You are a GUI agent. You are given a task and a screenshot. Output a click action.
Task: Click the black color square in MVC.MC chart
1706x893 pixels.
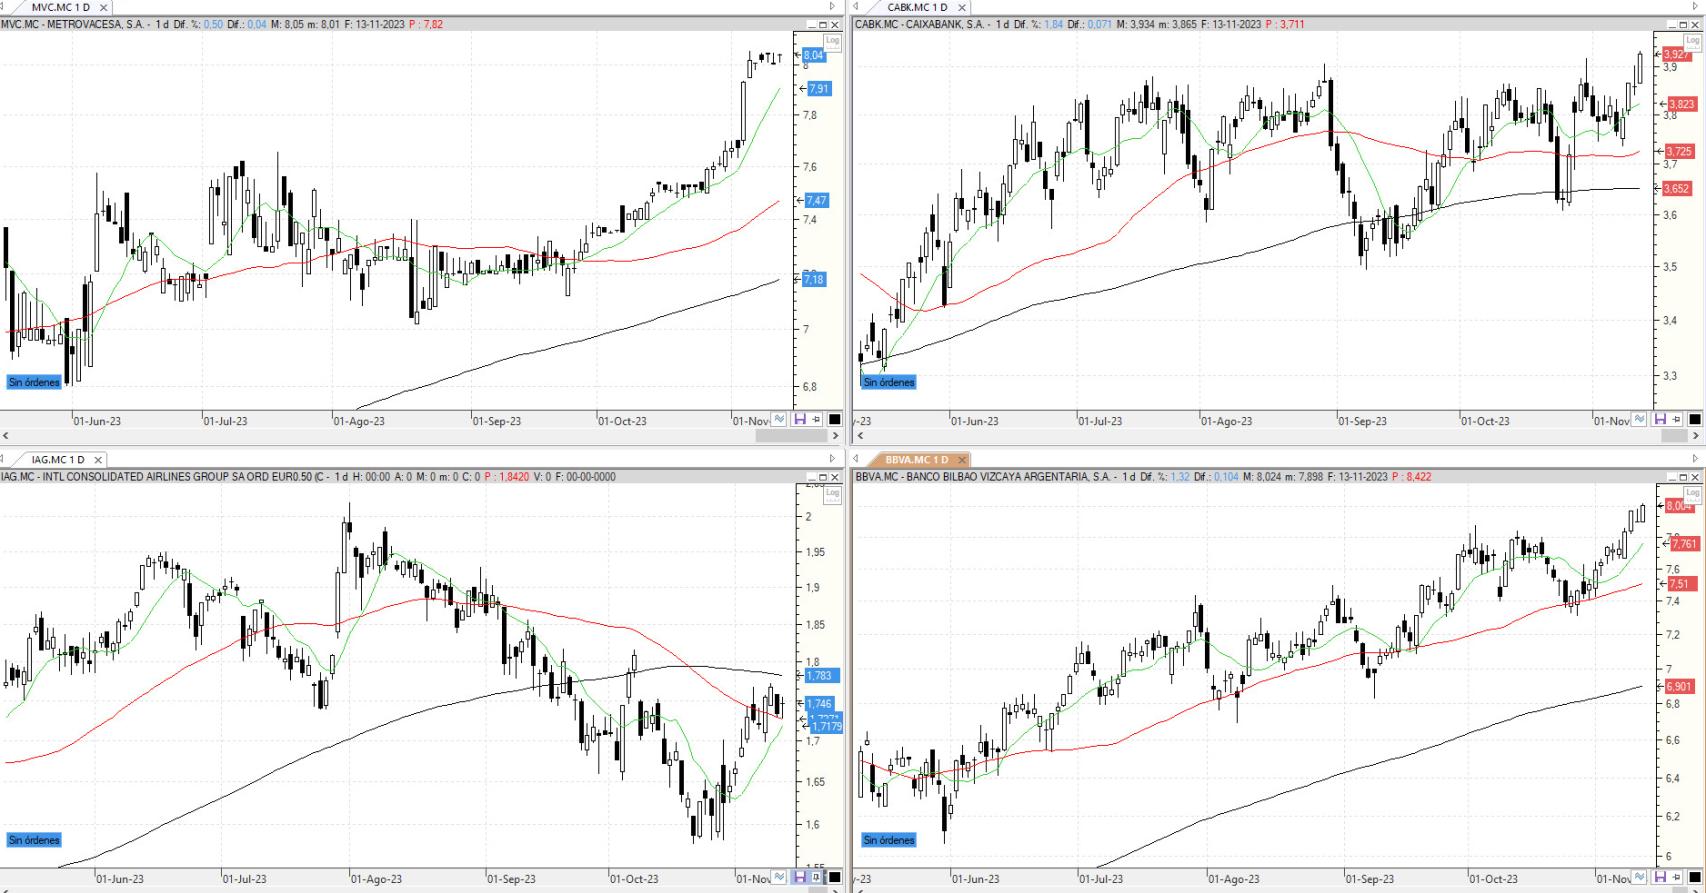(x=834, y=420)
